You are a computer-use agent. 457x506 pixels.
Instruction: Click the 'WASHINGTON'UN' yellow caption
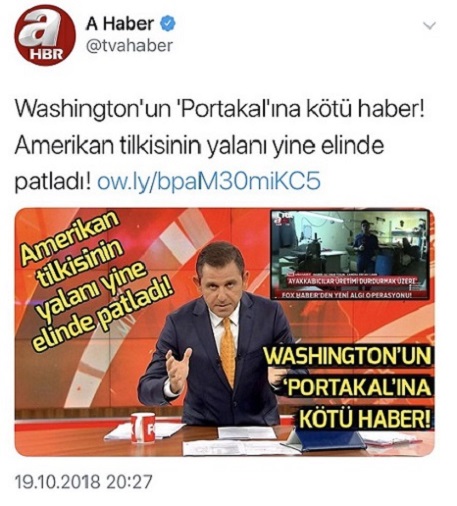click(348, 357)
